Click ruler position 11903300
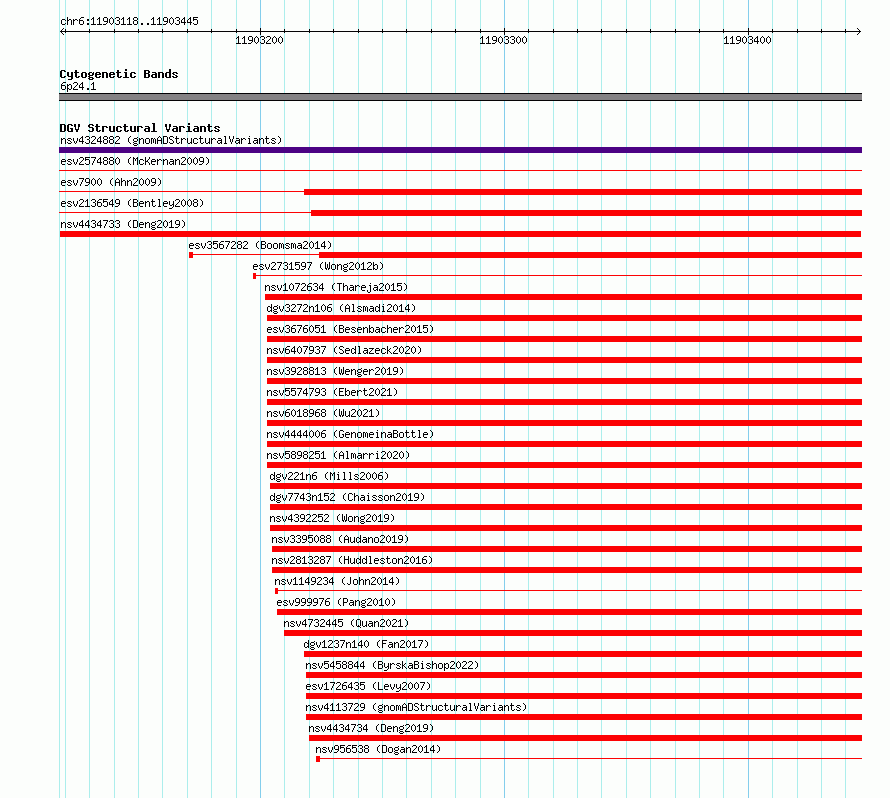 [x=503, y=40]
